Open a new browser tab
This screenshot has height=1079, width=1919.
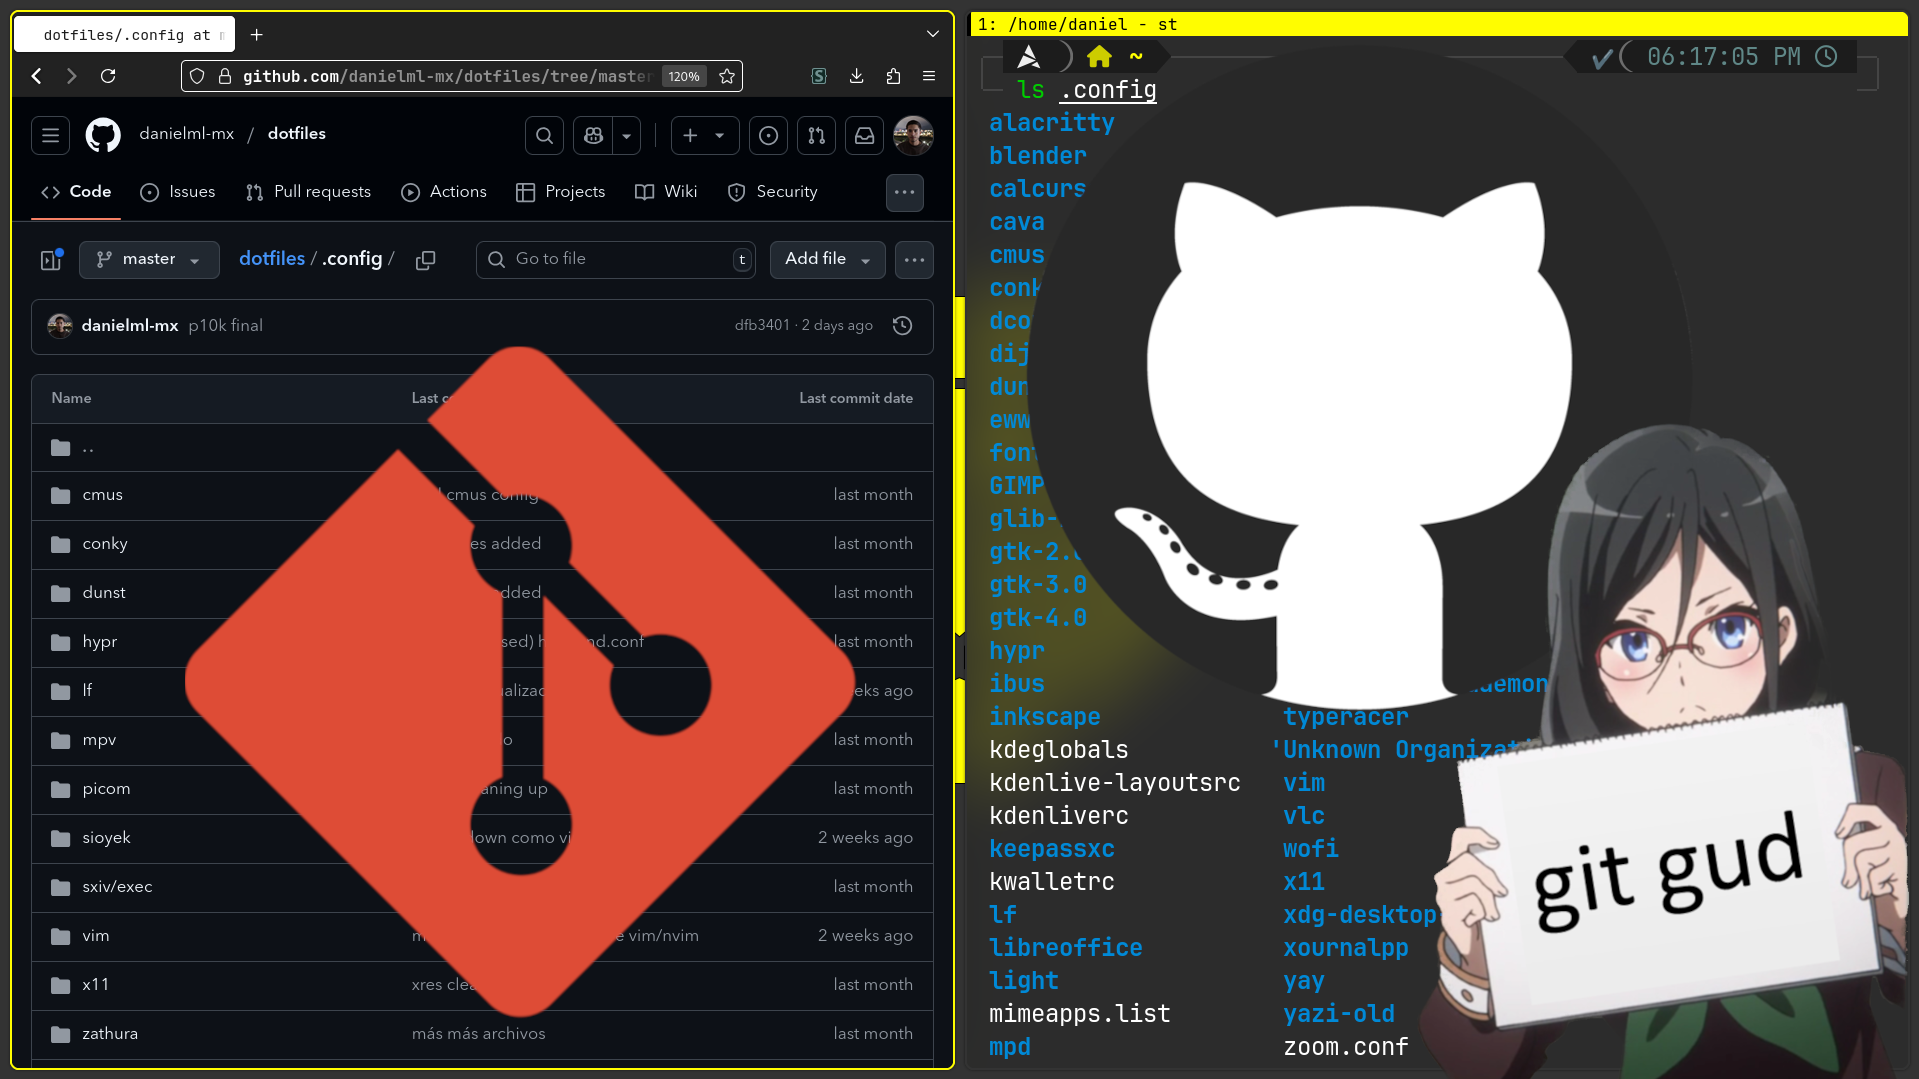[x=257, y=34]
